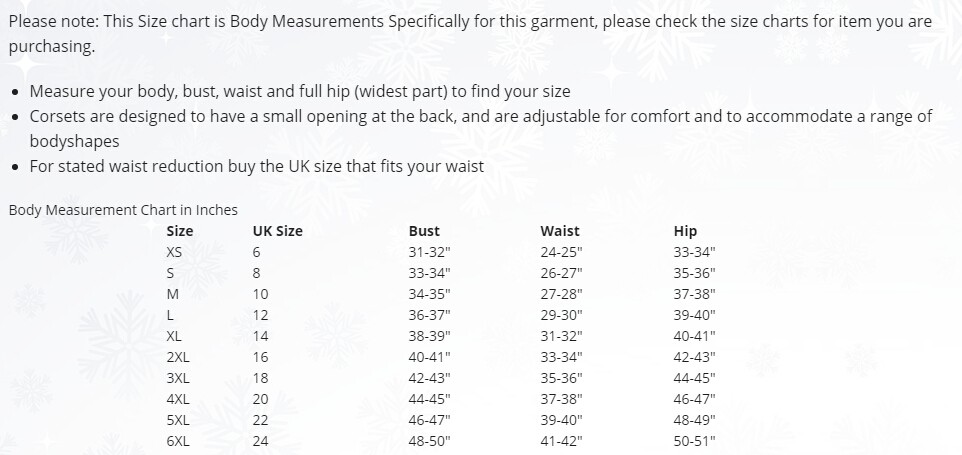
Task: Click the "Measure your body" bullet text
Action: (x=300, y=91)
